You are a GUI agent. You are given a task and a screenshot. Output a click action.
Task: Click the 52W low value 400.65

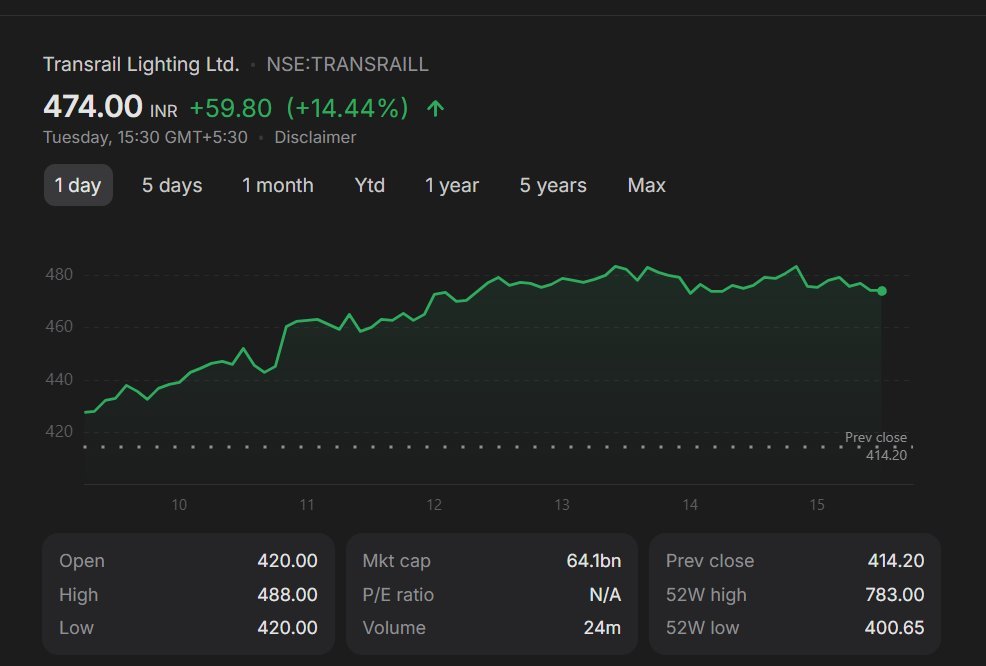(894, 628)
